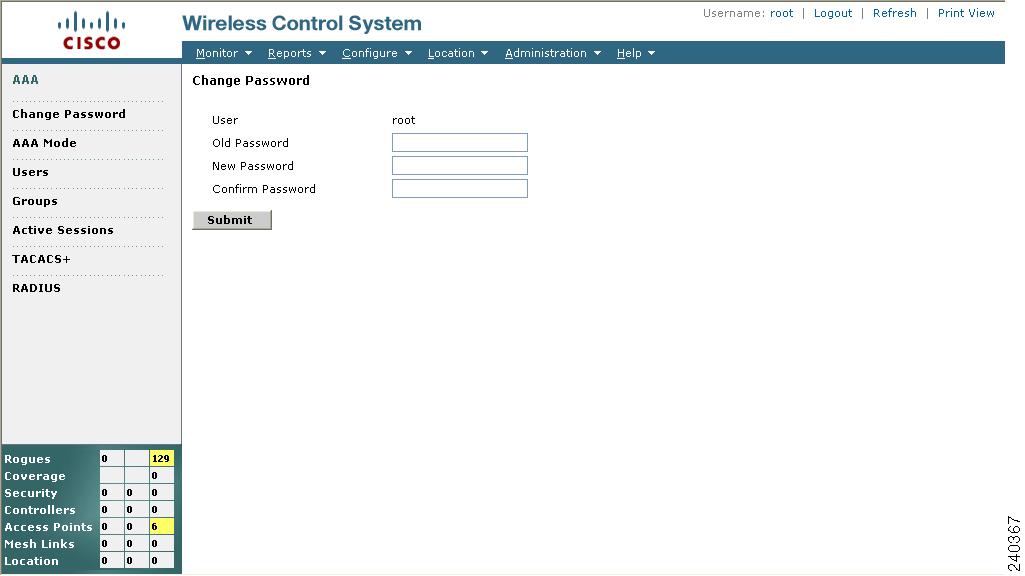Submit the password change form
The height and width of the screenshot is (576, 1025).
coord(231,220)
